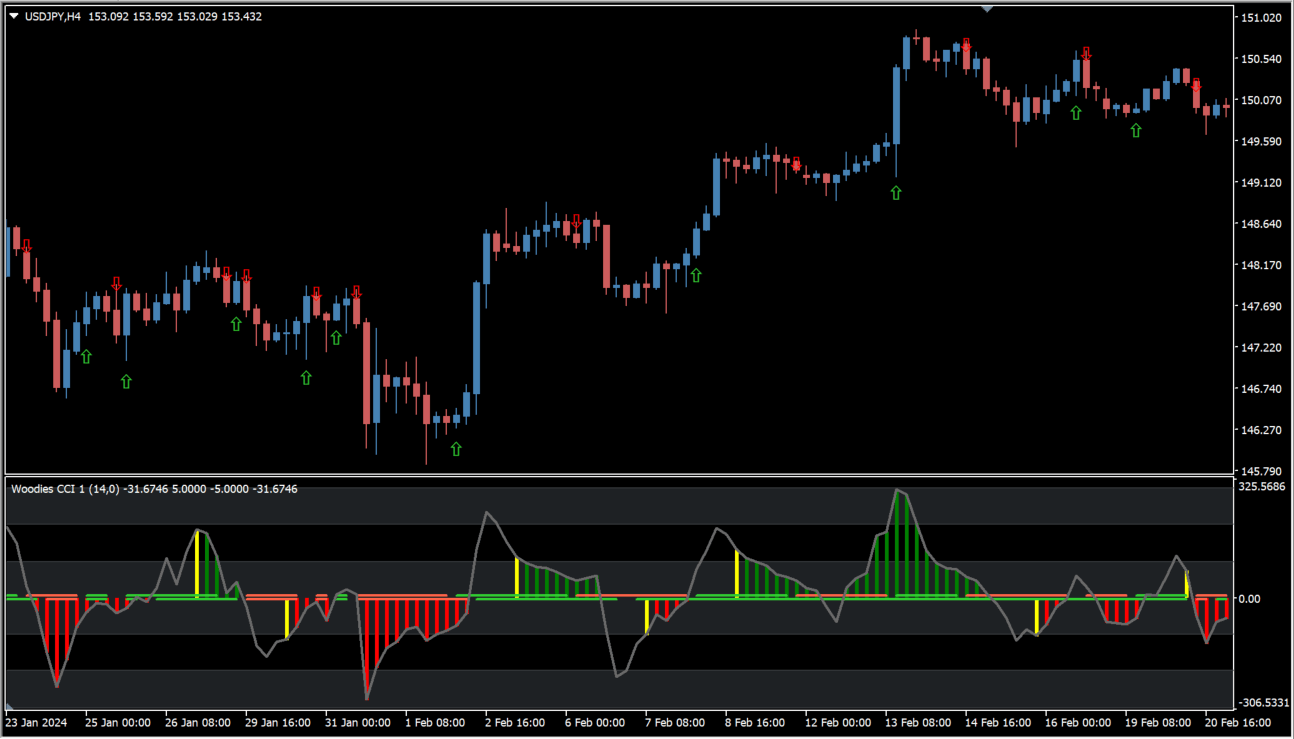Click the lowest green buy arrow on chart
The width and height of the screenshot is (1294, 739).
click(x=456, y=449)
